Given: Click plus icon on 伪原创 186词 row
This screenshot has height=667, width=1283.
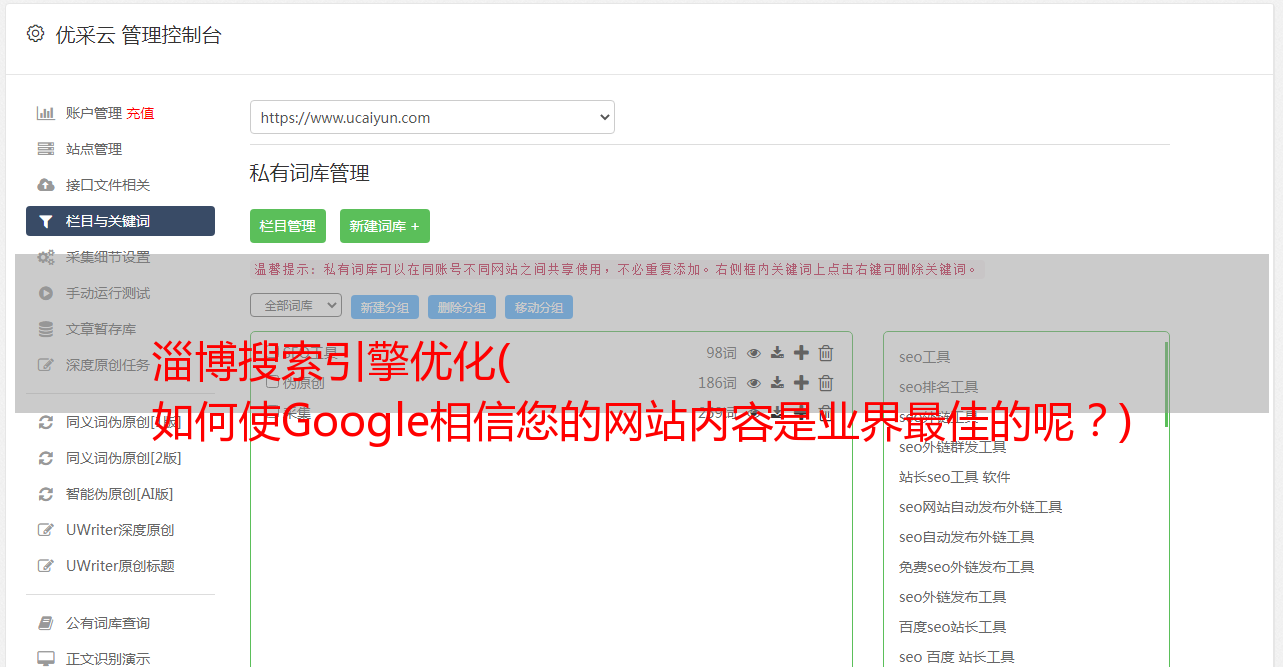Looking at the screenshot, I should pyautogui.click(x=801, y=383).
